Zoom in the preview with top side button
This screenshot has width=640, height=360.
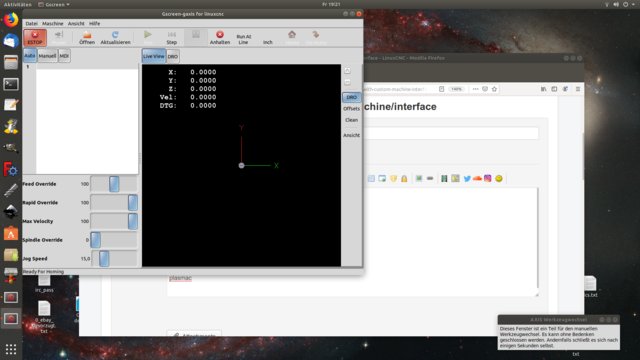point(347,71)
